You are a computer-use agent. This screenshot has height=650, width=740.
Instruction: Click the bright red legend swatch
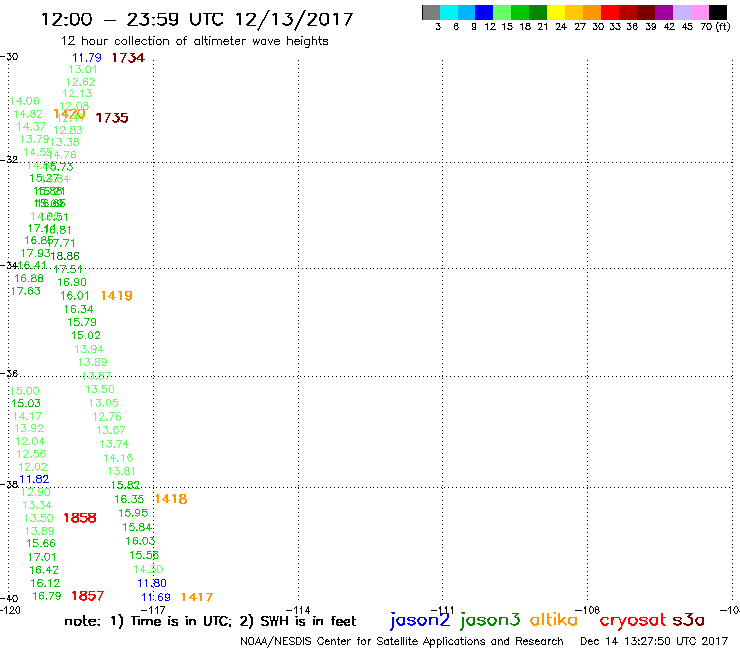pyautogui.click(x=609, y=12)
